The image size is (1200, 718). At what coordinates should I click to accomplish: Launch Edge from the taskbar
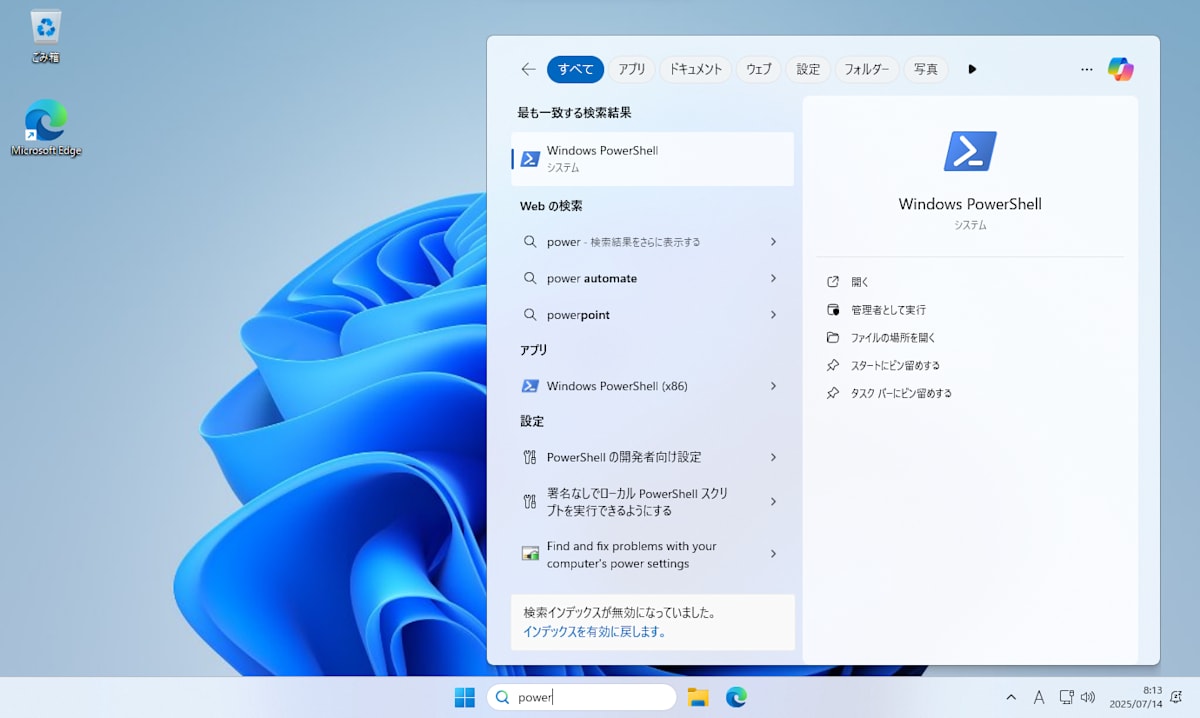737,697
